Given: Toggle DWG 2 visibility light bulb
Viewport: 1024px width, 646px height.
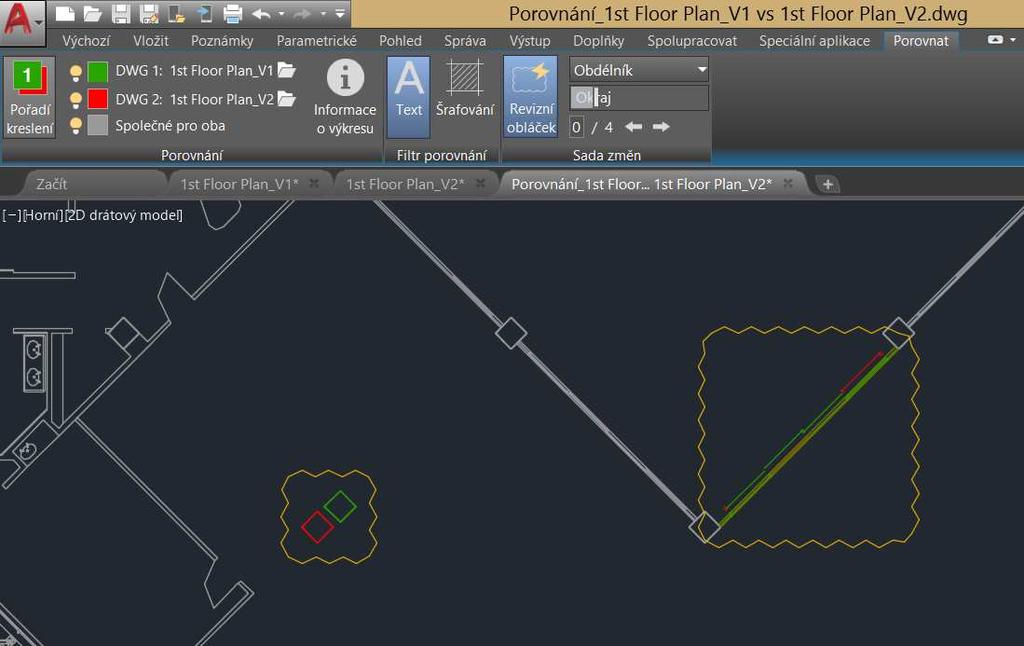Looking at the screenshot, I should pyautogui.click(x=76, y=100).
